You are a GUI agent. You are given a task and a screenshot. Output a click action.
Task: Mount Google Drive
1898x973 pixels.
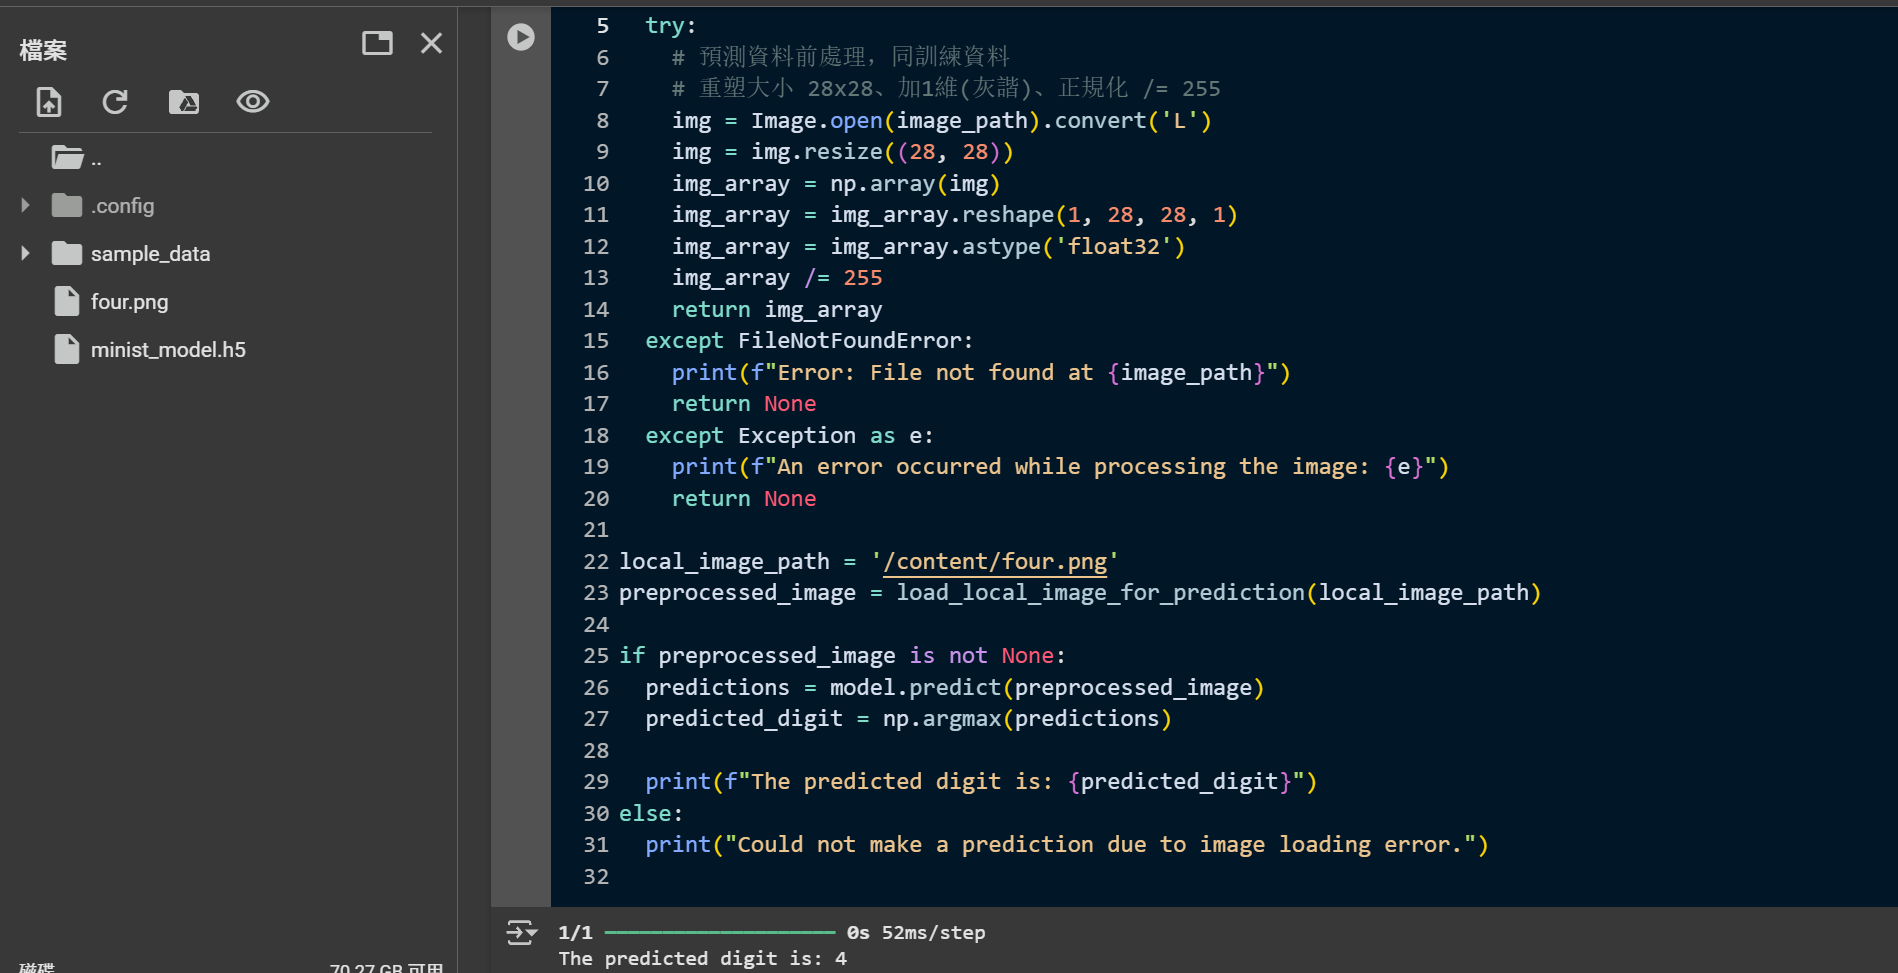point(184,102)
